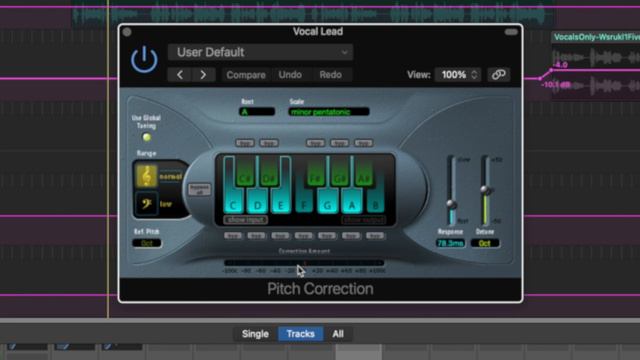This screenshot has height=360, width=640.
Task: Toggle byp button above the C# key
Action: tap(245, 143)
